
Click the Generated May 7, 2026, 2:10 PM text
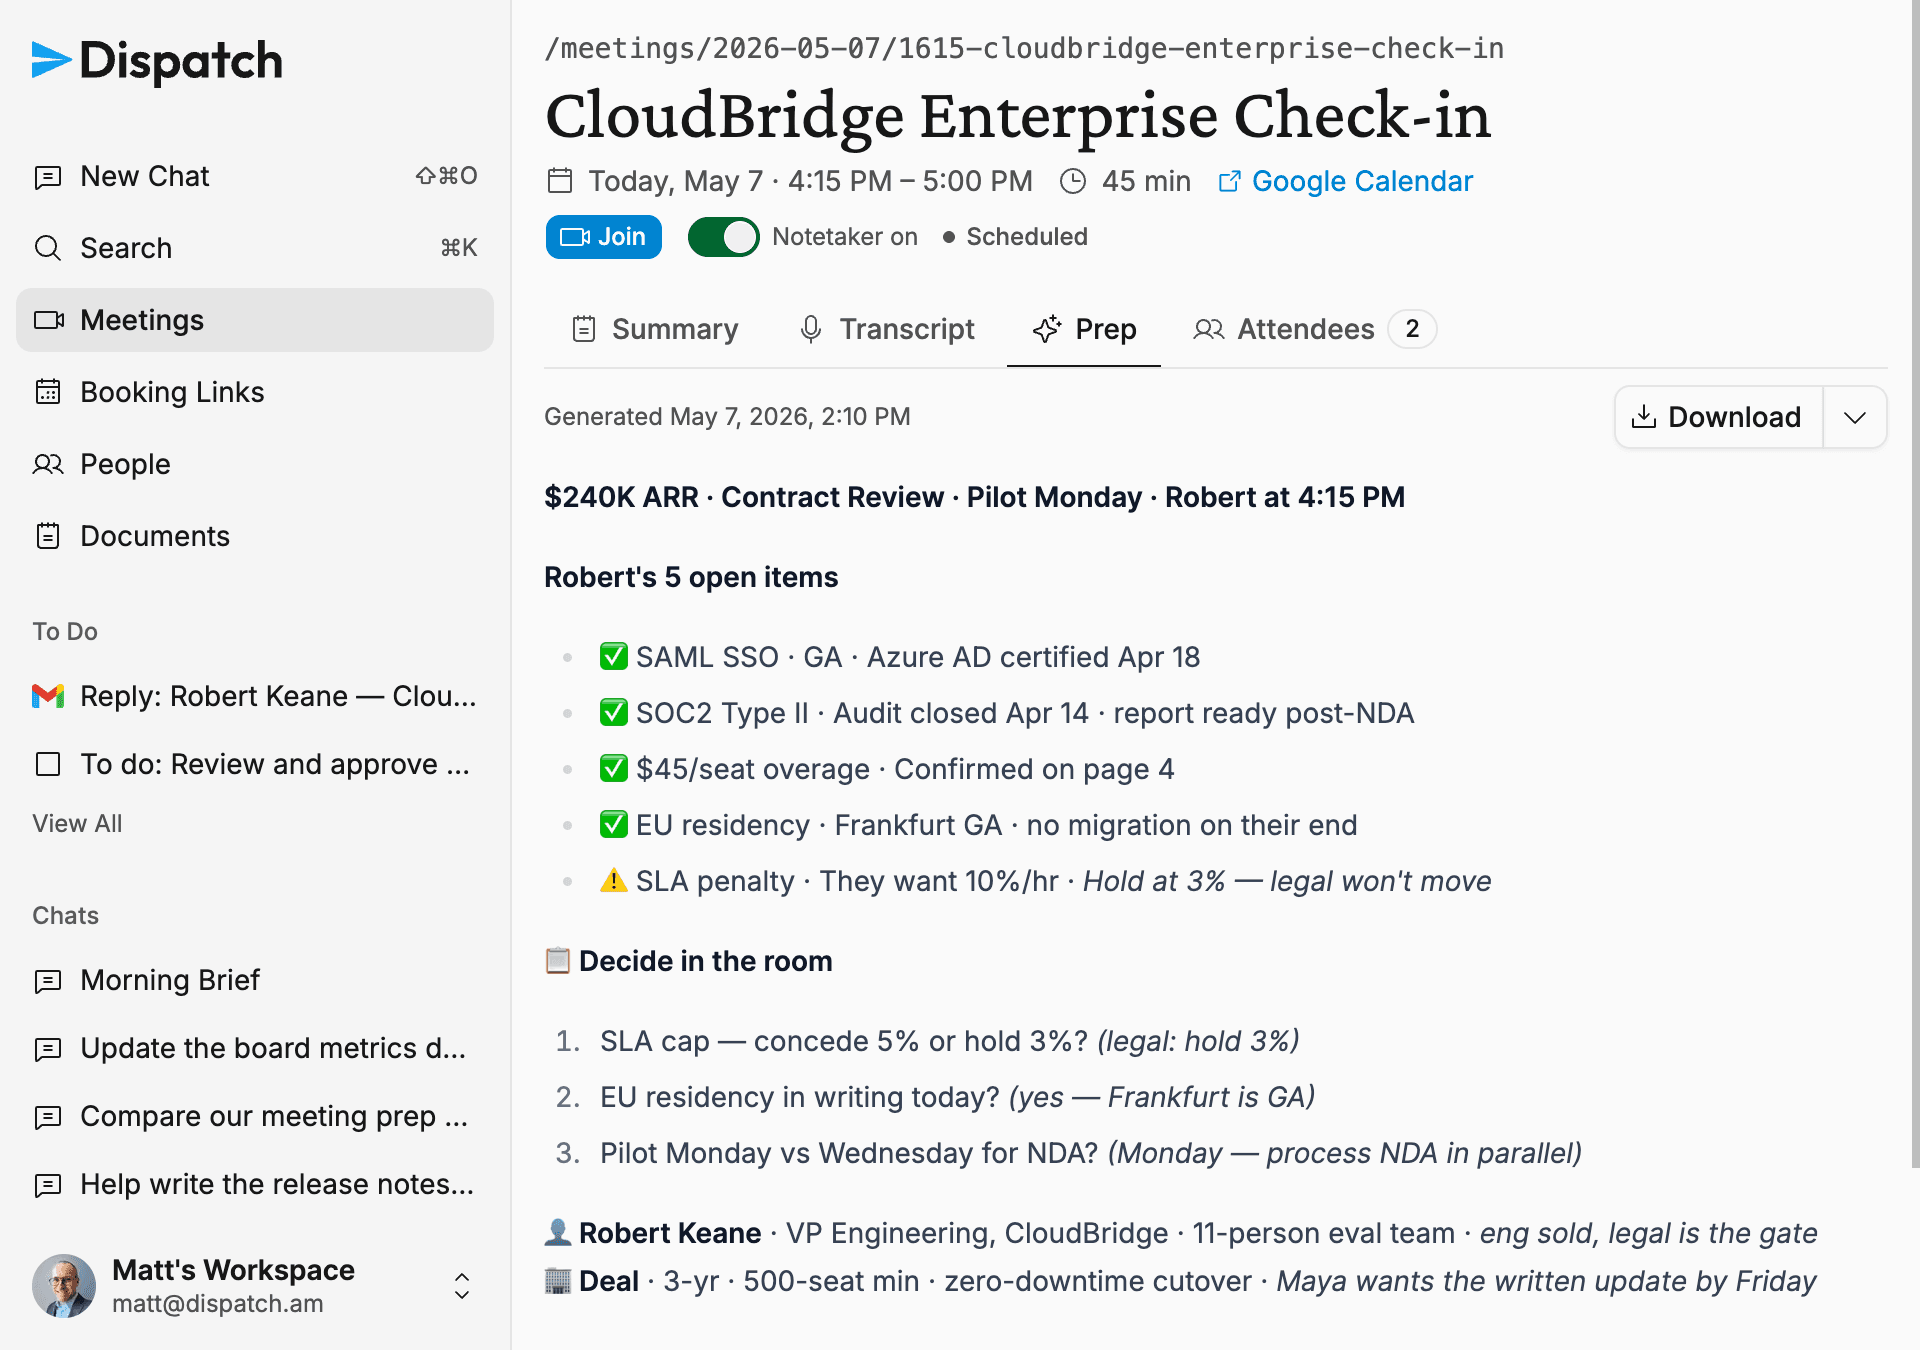tap(727, 417)
